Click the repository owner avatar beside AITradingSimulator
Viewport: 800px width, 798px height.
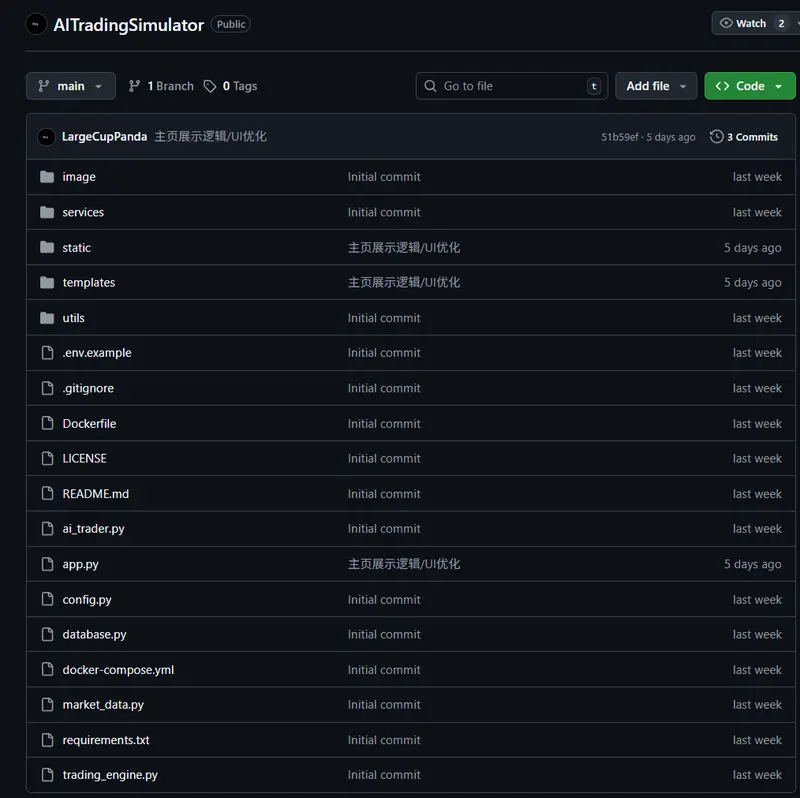pyautogui.click(x=36, y=24)
